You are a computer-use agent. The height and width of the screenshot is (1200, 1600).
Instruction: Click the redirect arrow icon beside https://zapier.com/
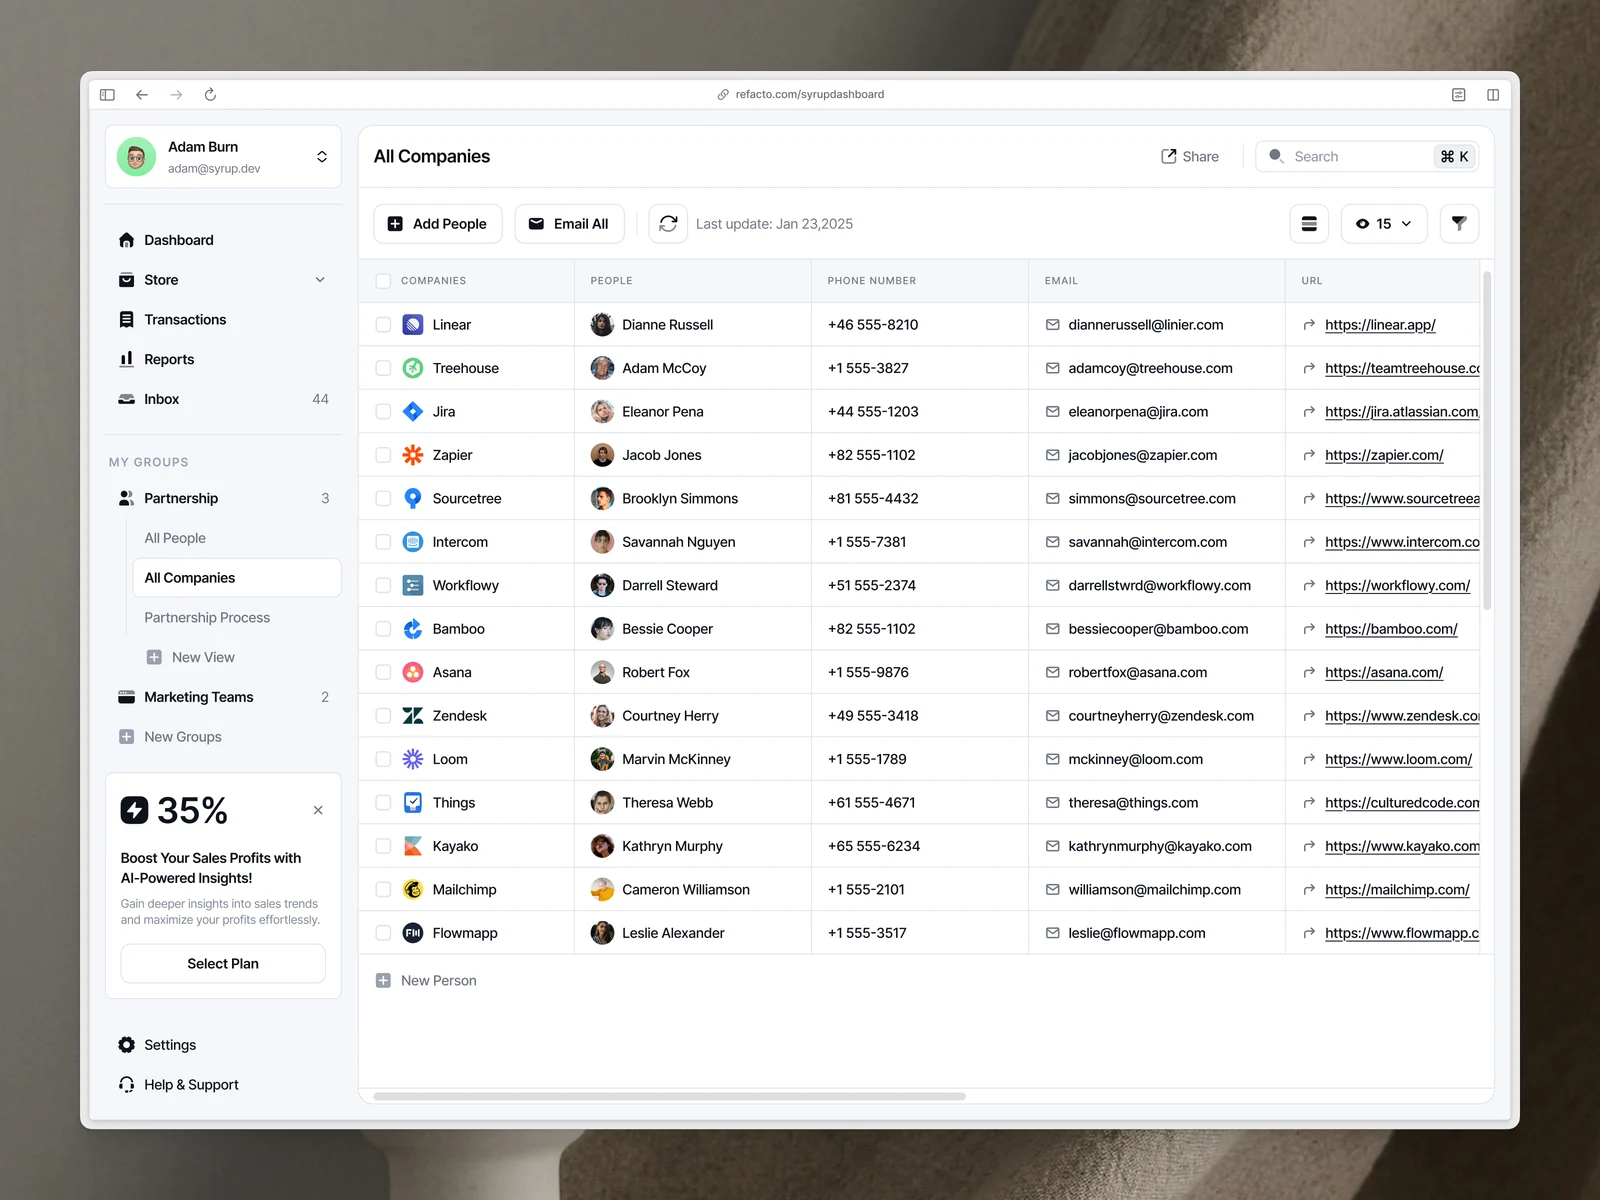click(x=1309, y=455)
